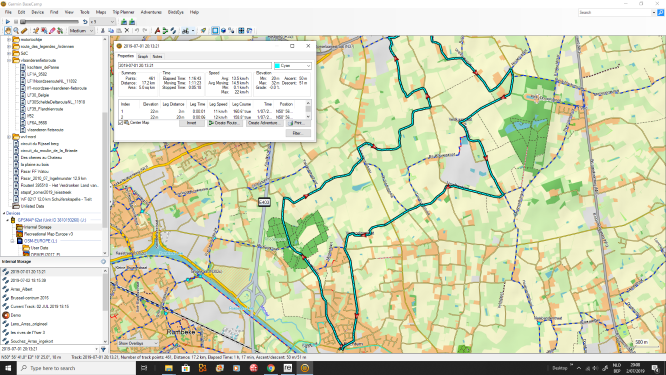Open the Trip Planner menu

pyautogui.click(x=123, y=12)
